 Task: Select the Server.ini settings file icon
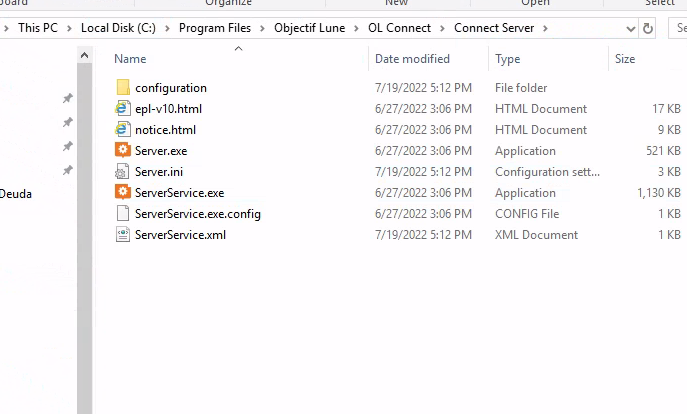123,172
